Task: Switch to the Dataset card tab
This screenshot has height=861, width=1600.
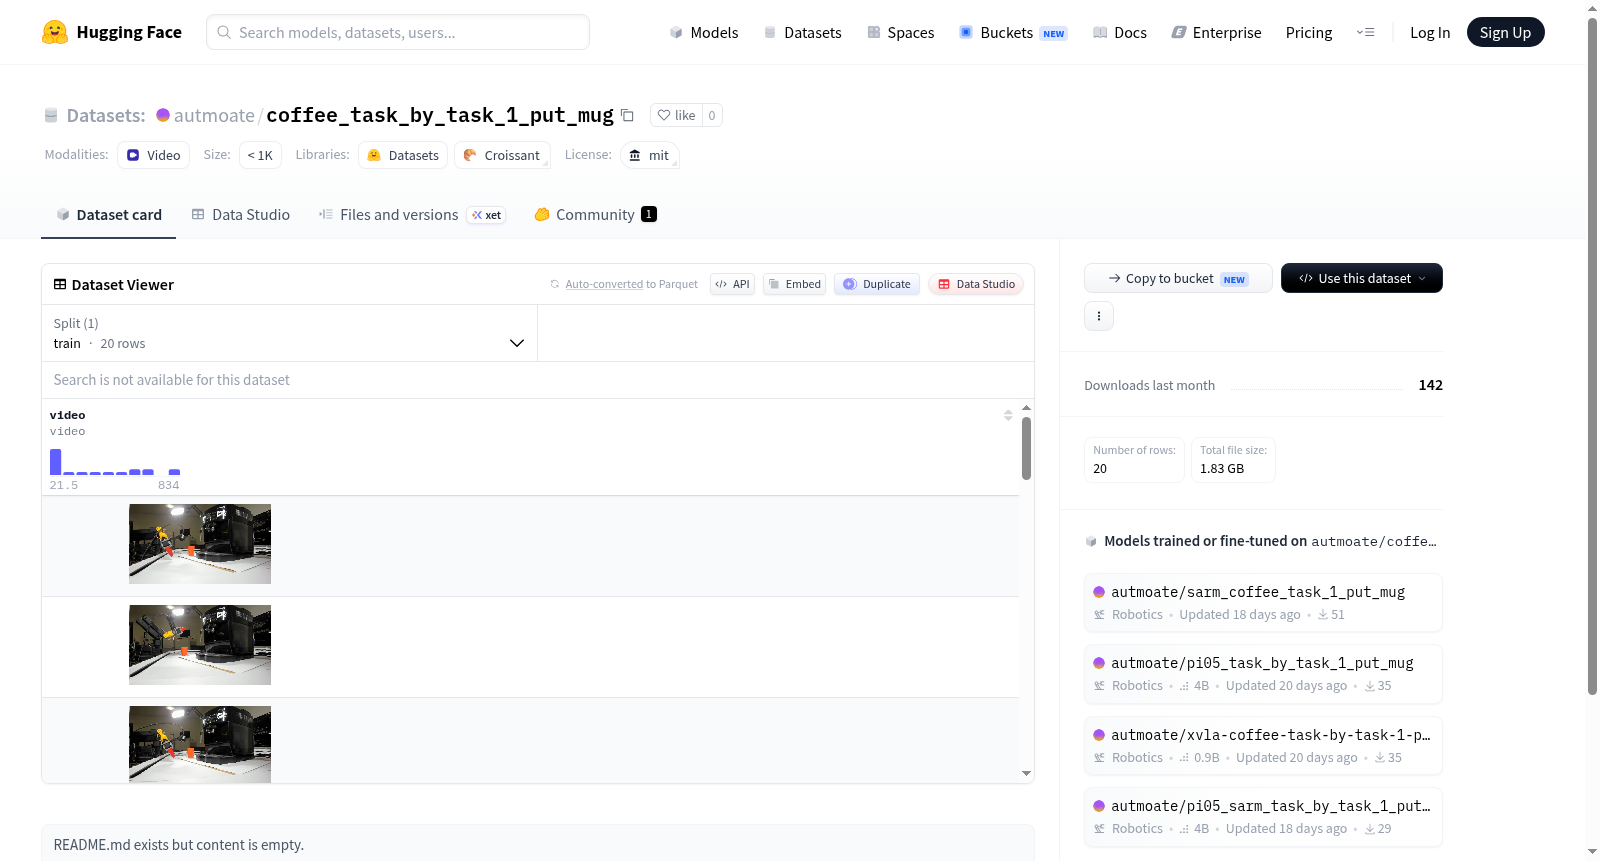Action: (x=109, y=215)
